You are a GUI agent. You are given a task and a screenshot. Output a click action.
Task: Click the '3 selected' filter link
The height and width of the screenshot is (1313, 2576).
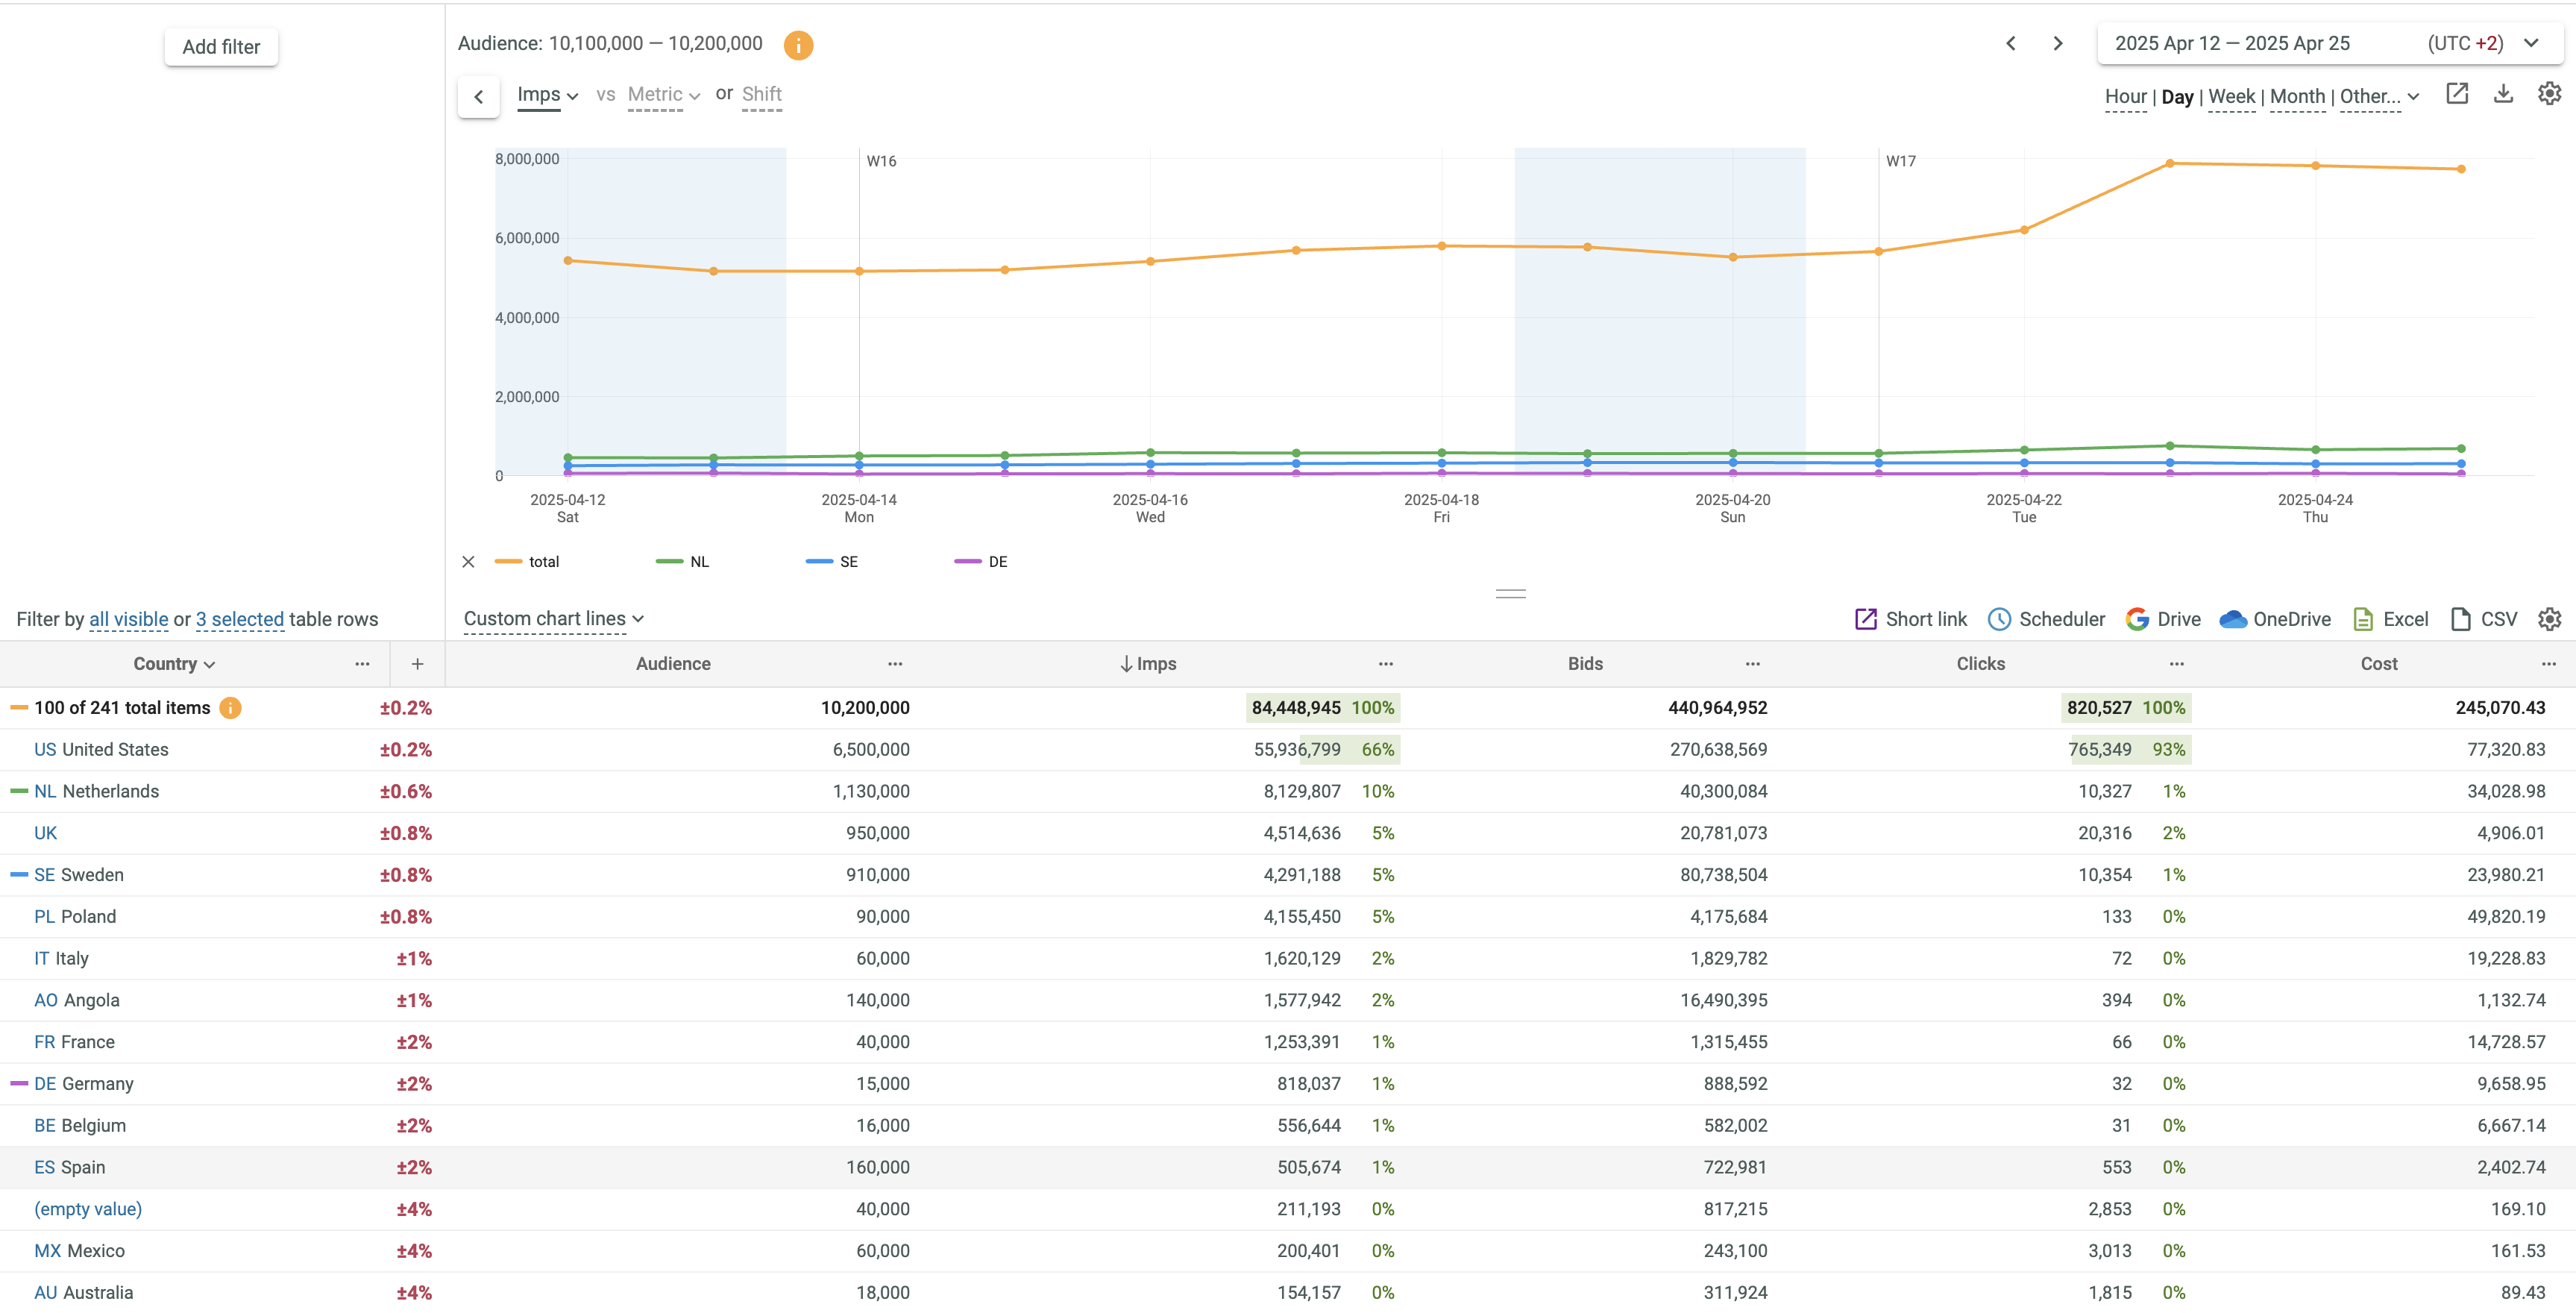tap(240, 619)
